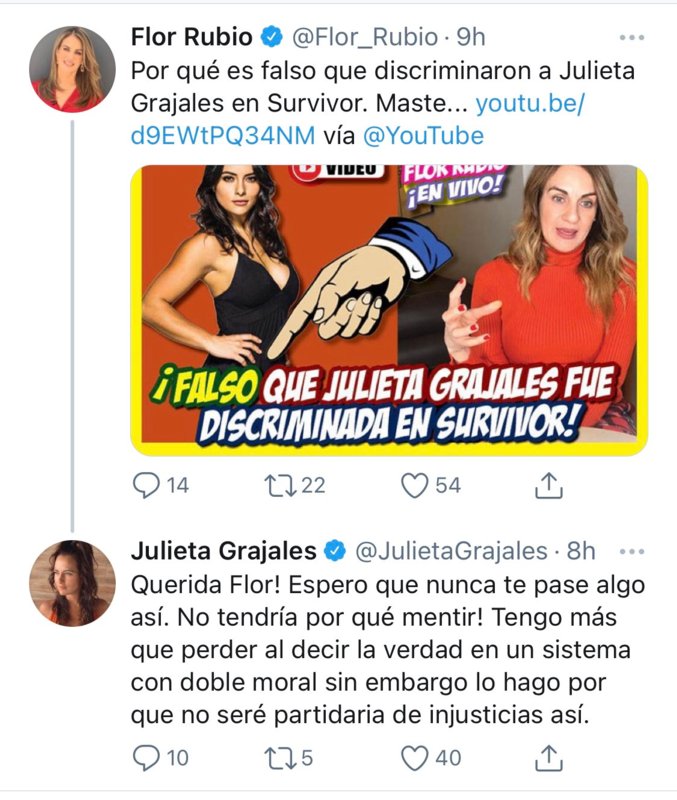Image resolution: width=677 pixels, height=800 pixels.
Task: Open the @YouTube mention link
Action: (x=423, y=136)
